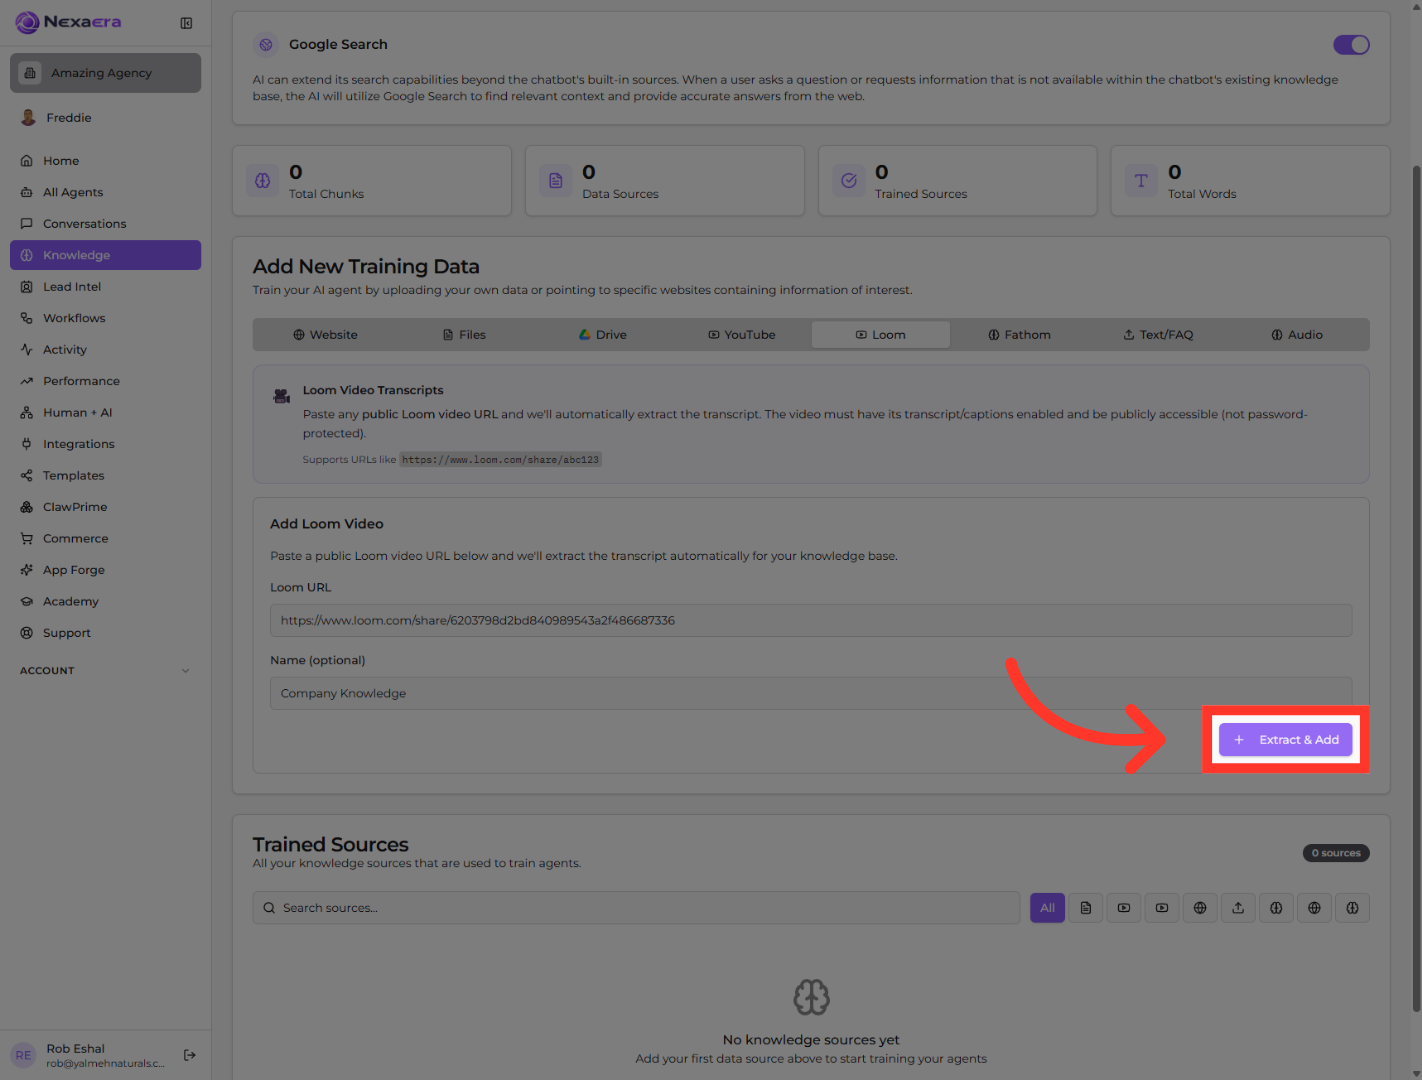Click the Total Chunks brain icon
The width and height of the screenshot is (1422, 1080).
(x=263, y=181)
